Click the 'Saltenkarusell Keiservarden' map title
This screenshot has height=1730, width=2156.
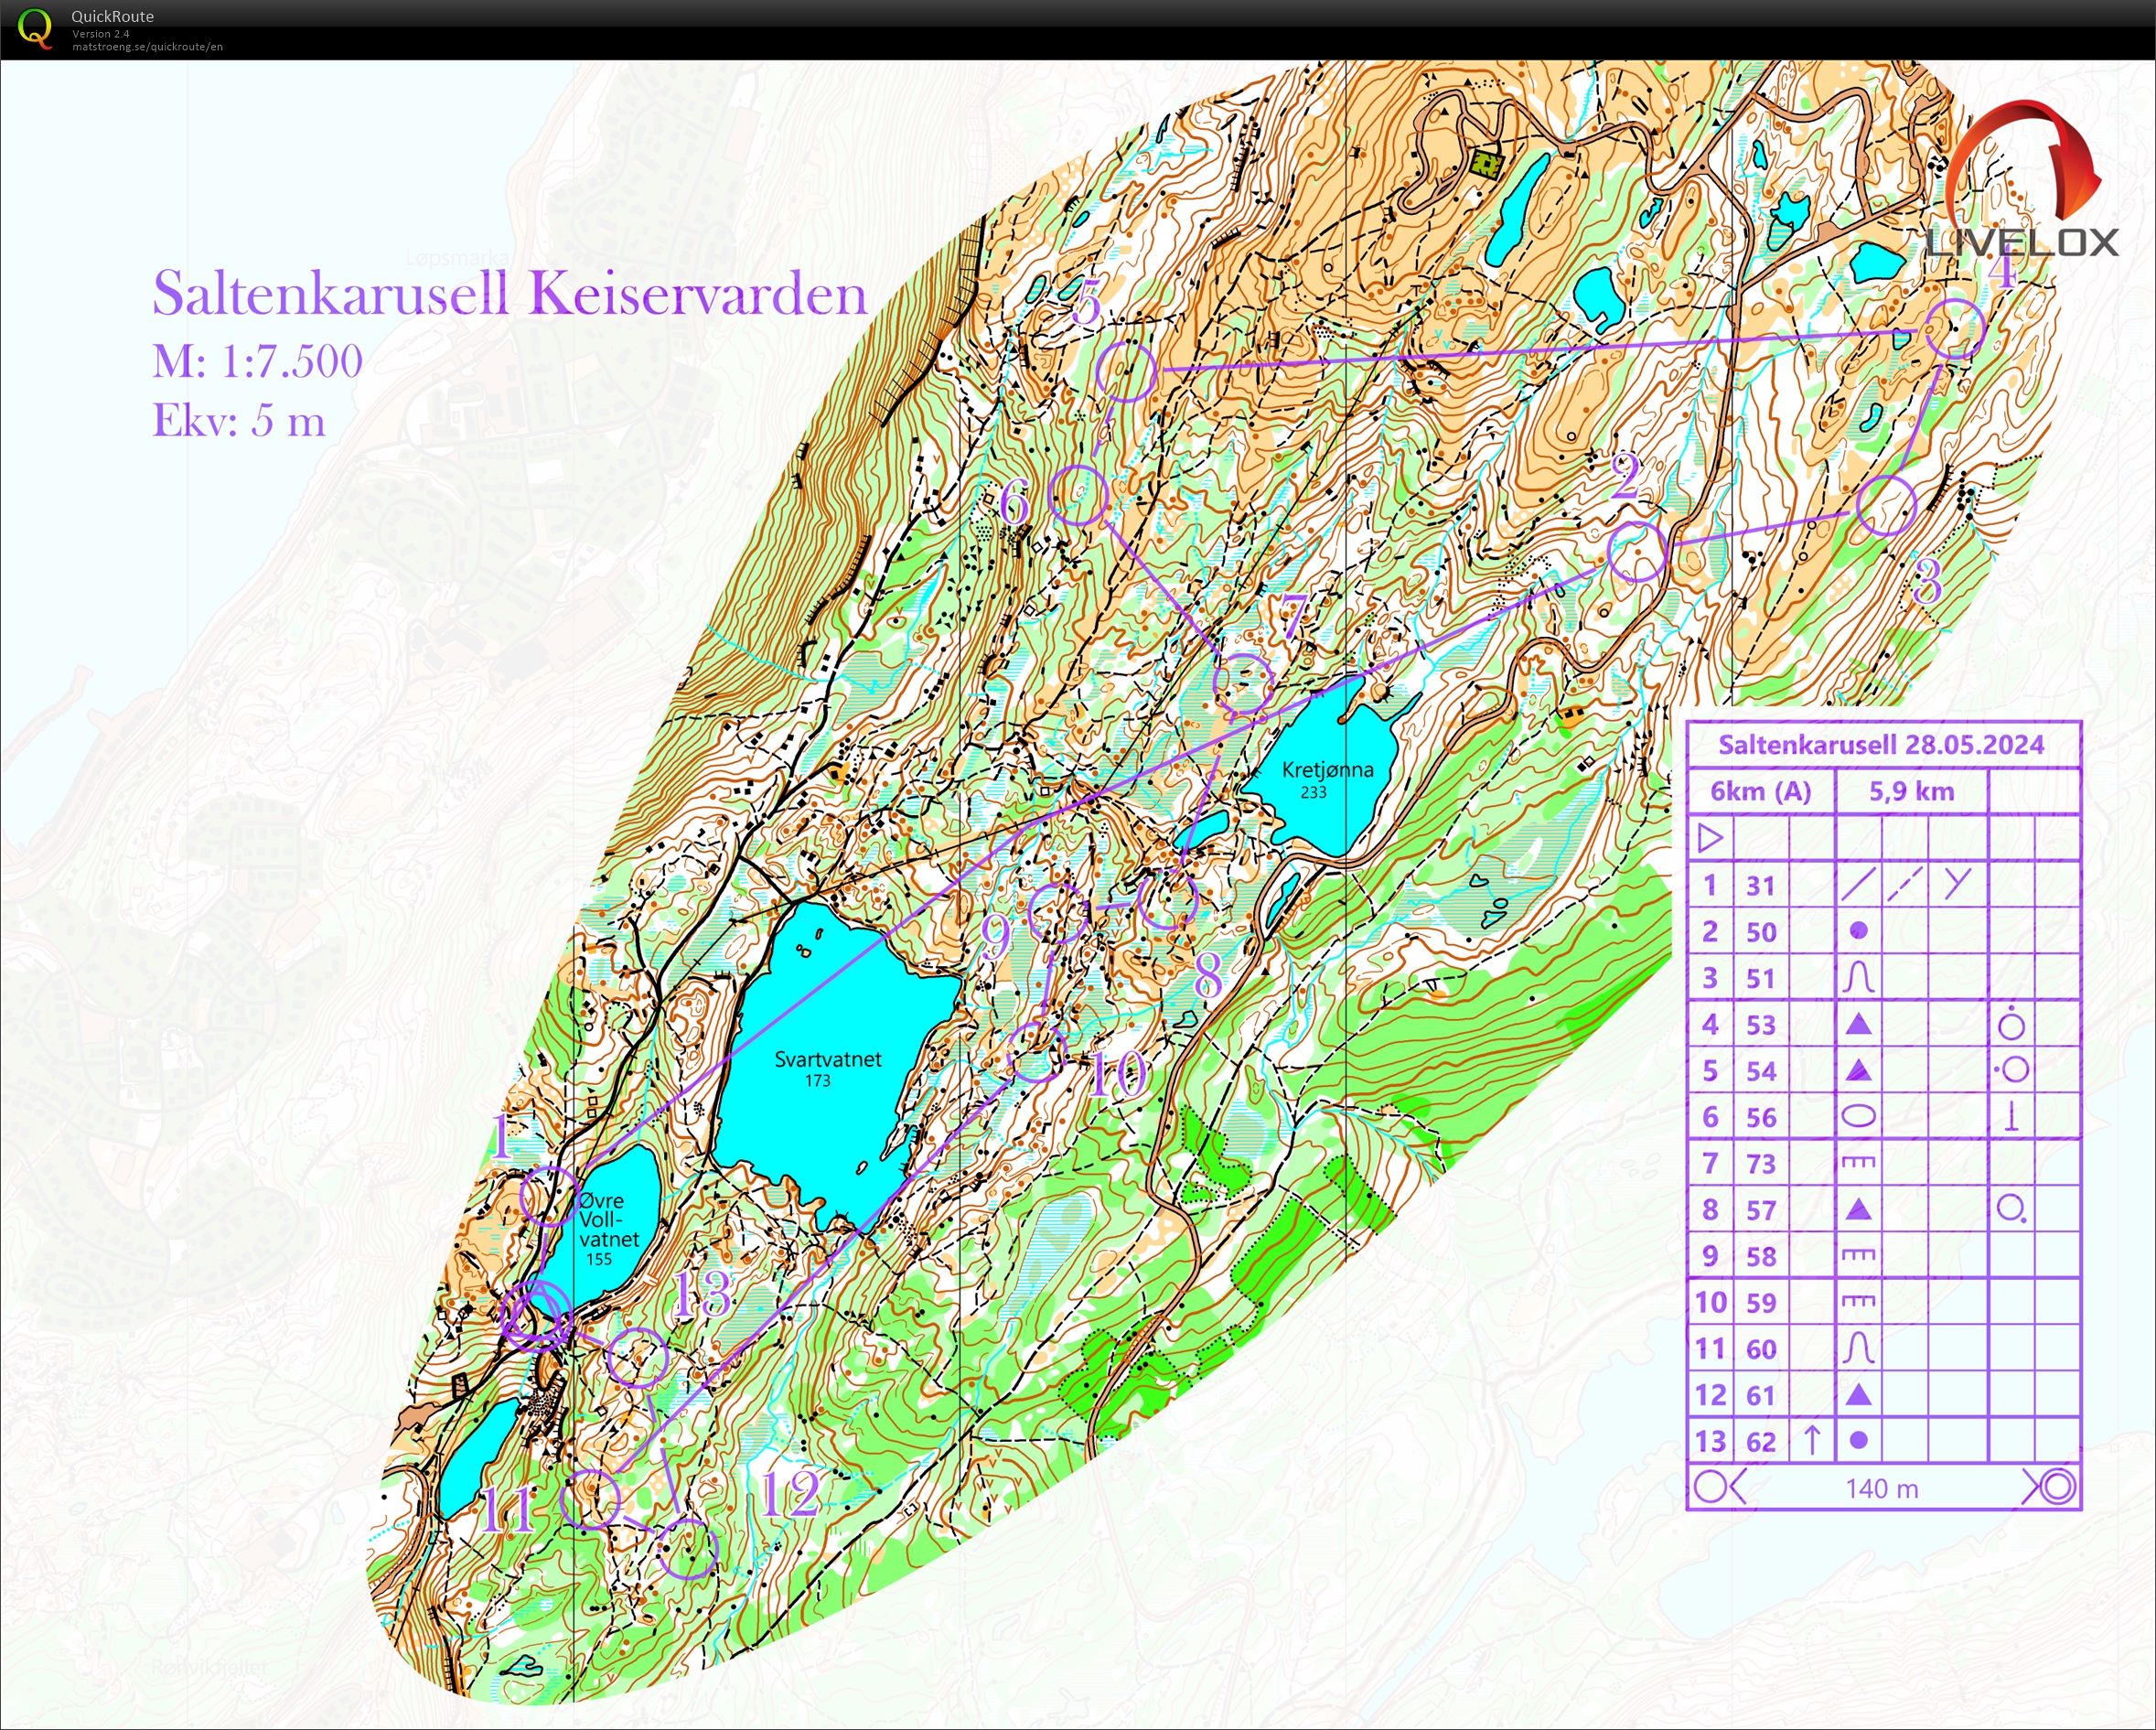pyautogui.click(x=509, y=294)
